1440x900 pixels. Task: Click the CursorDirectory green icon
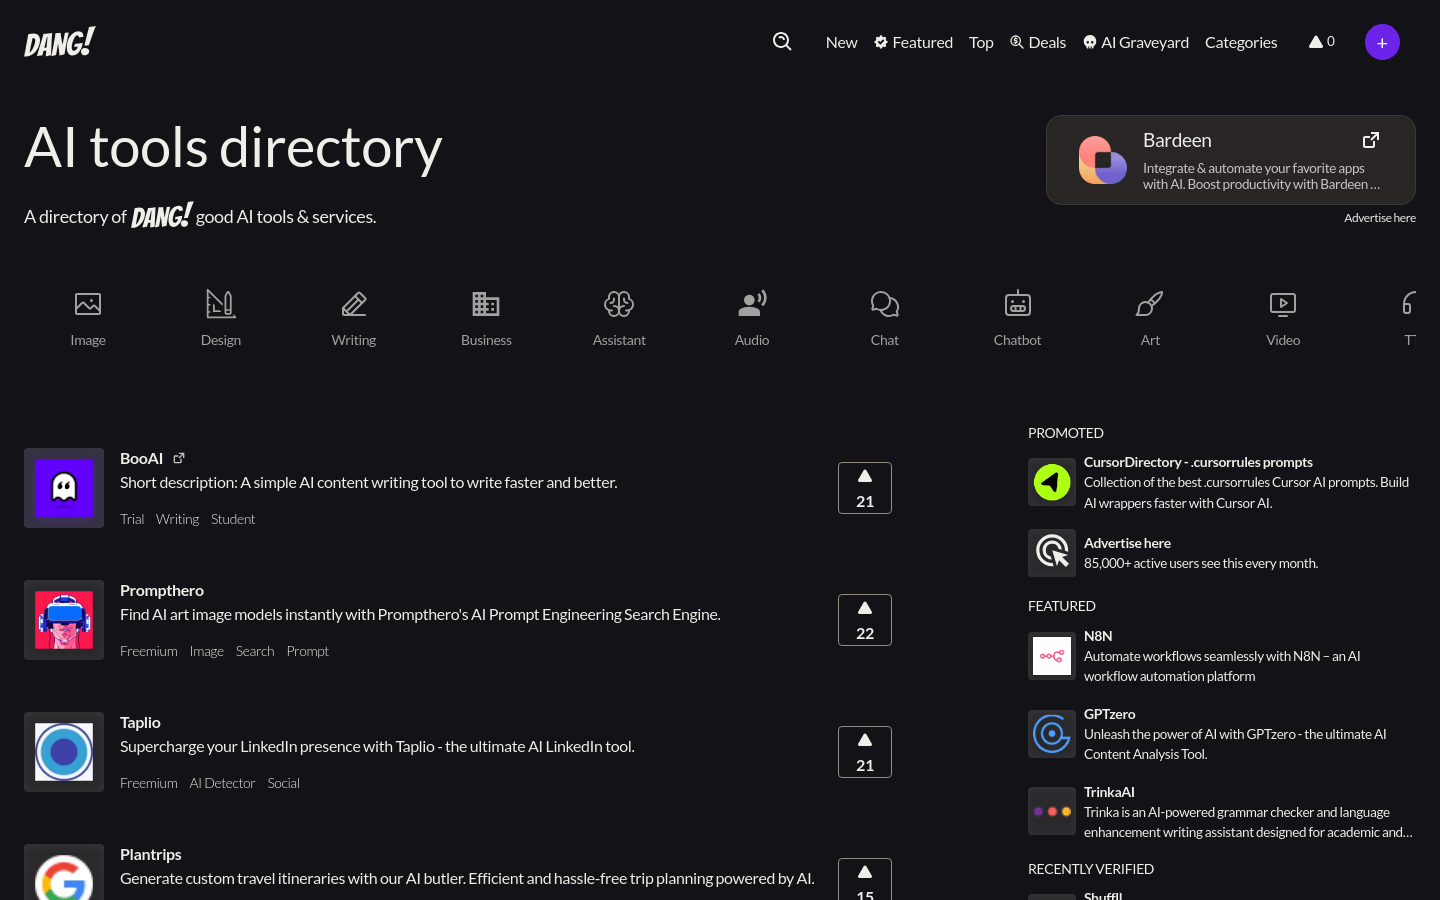click(x=1052, y=482)
